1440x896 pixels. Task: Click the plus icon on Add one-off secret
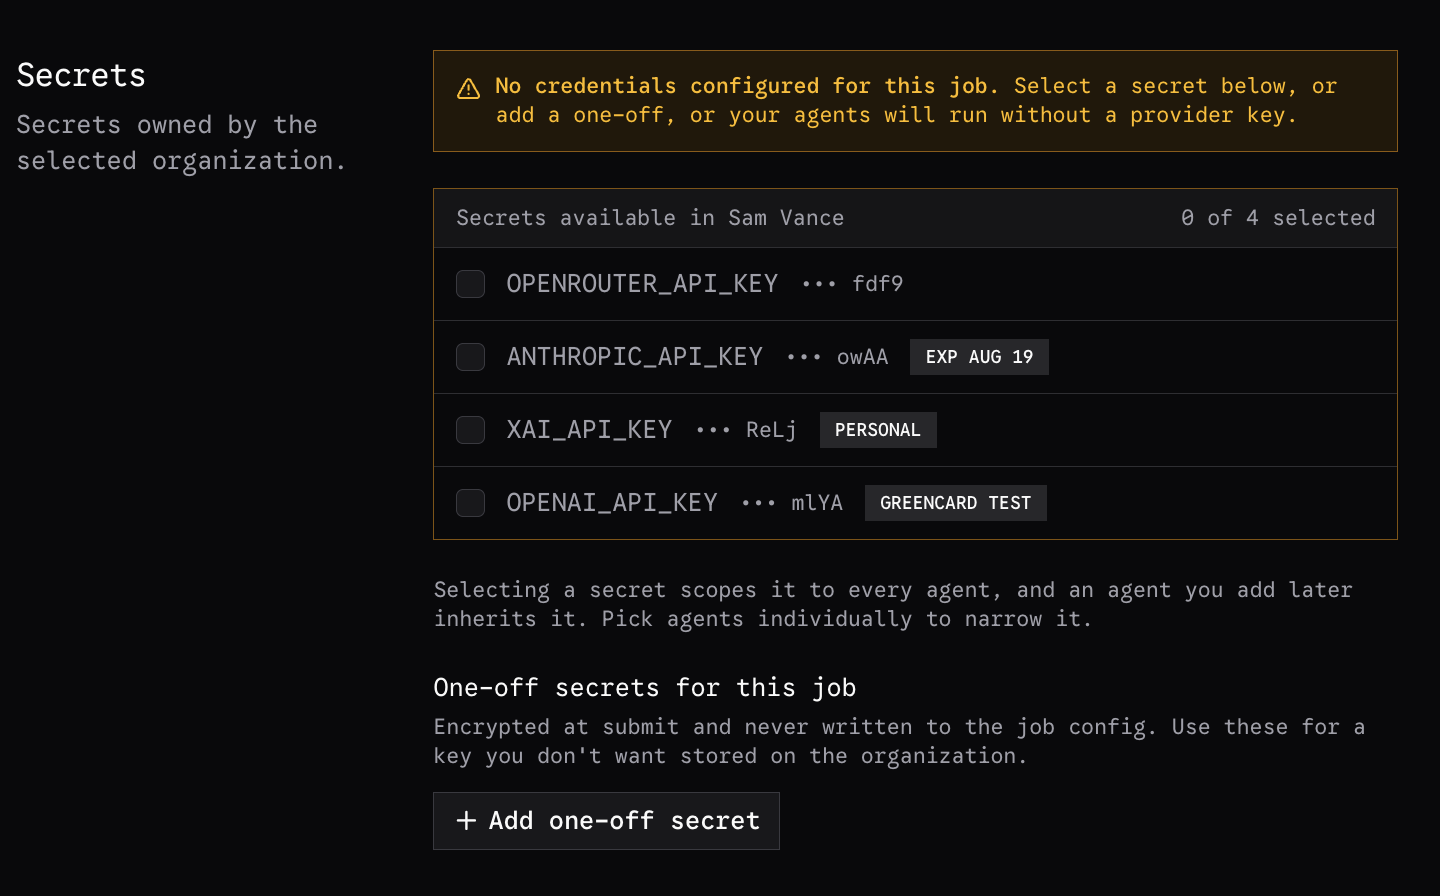[x=466, y=821]
